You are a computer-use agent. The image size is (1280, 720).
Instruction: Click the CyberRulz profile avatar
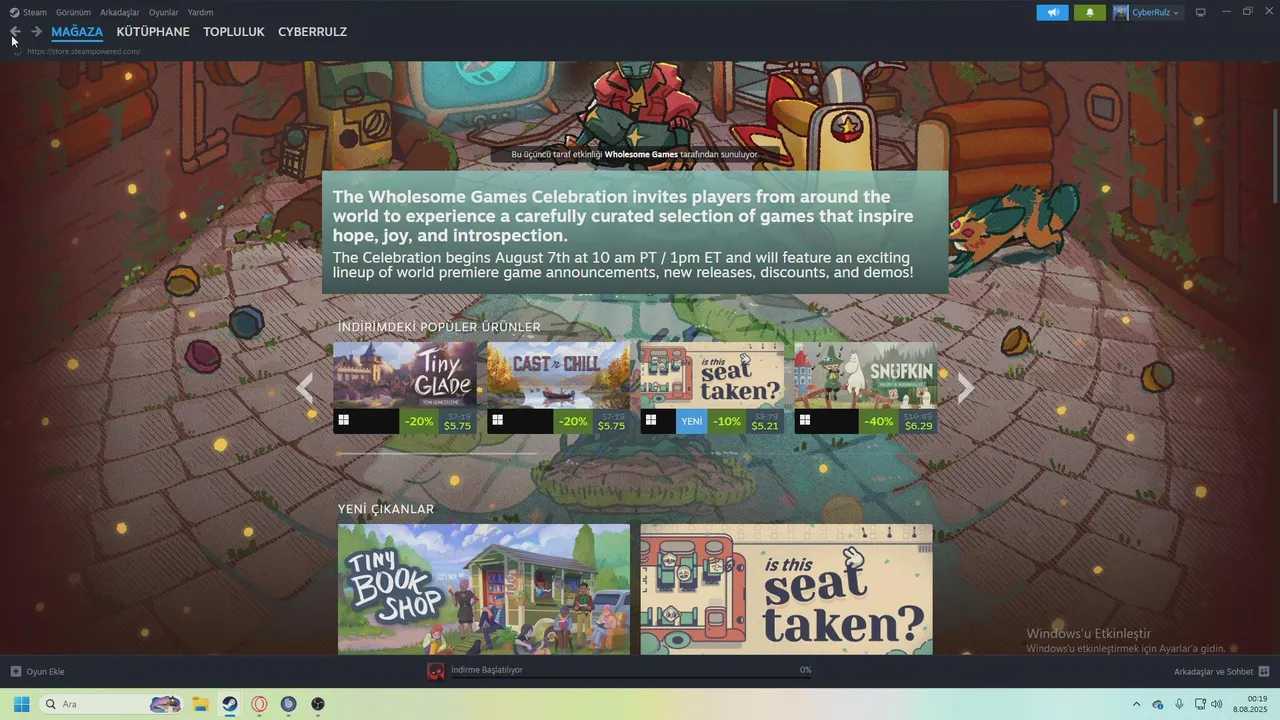tap(1121, 12)
